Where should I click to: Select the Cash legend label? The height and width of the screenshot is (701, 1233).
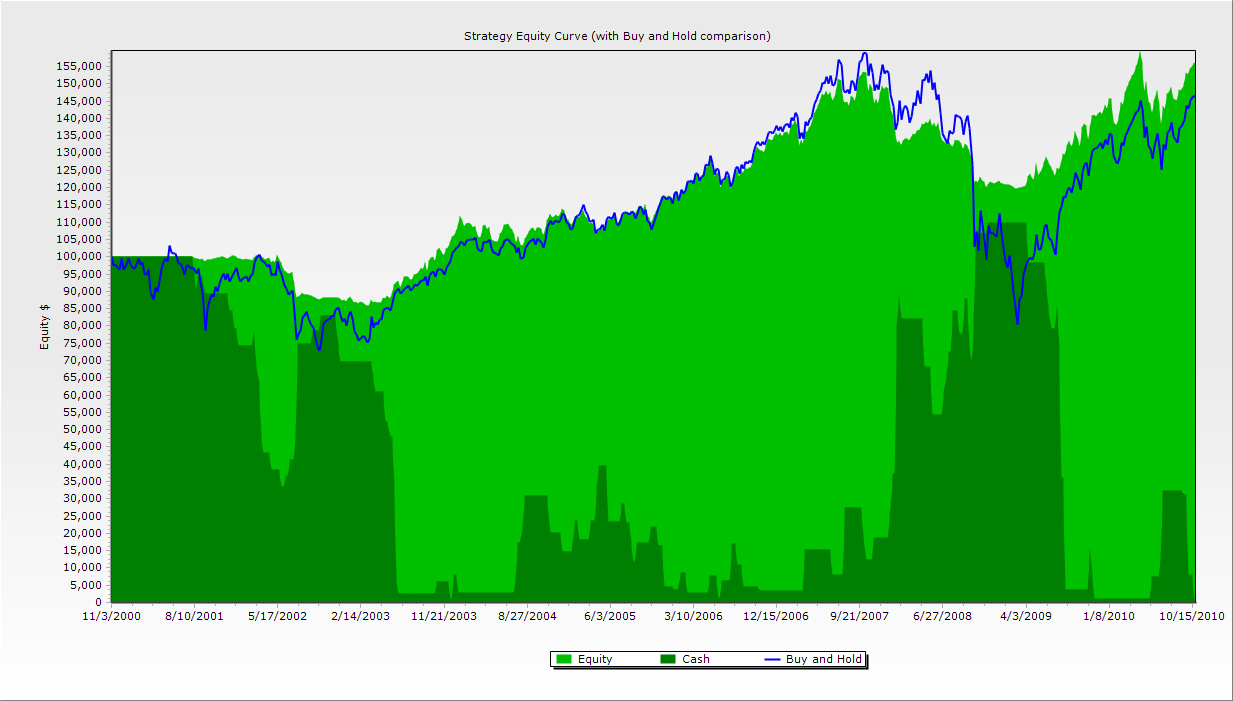click(696, 660)
